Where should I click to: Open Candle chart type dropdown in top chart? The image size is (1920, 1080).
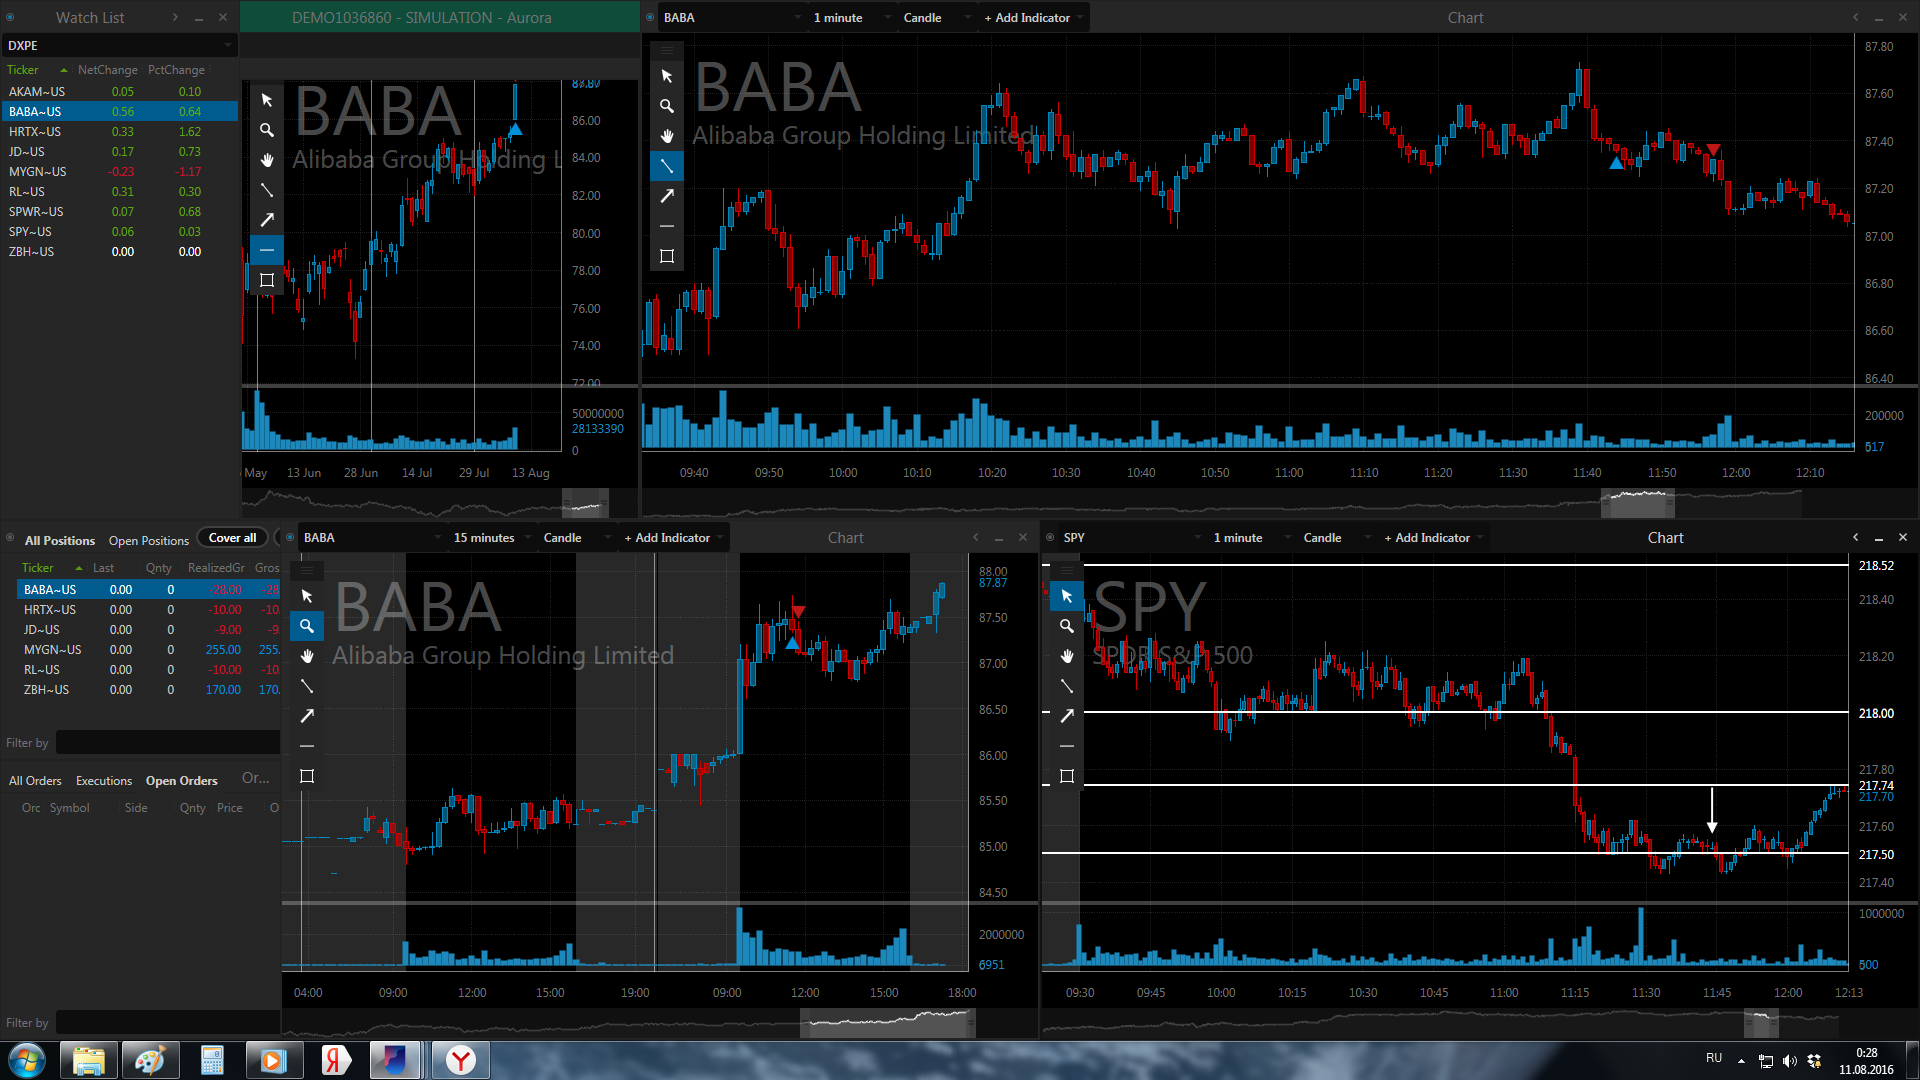937,17
